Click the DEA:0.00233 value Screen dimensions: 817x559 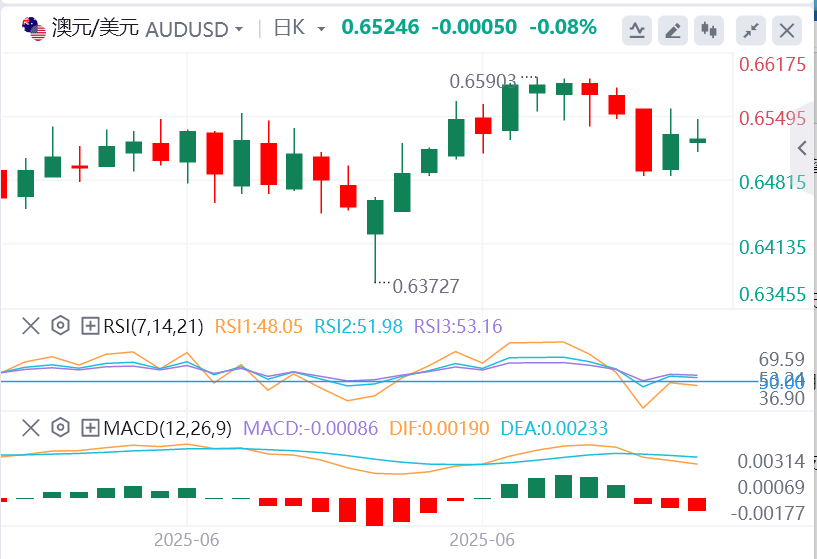pyautogui.click(x=554, y=428)
